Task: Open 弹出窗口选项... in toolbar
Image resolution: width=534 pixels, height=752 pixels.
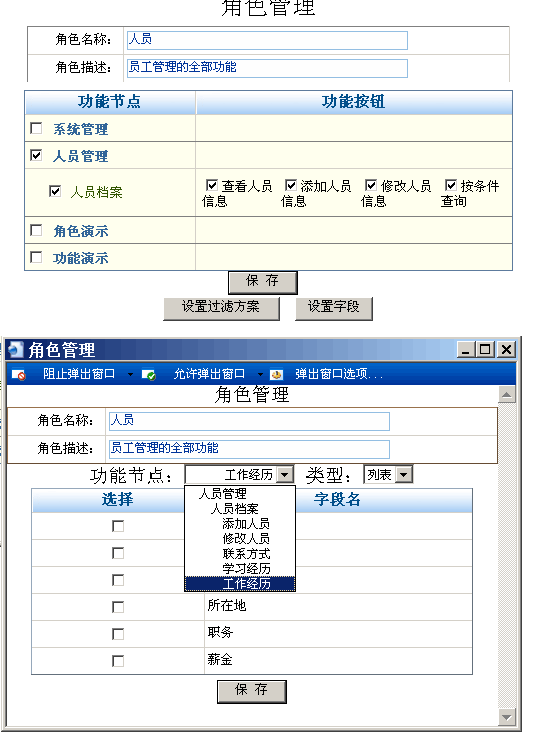Action: point(339,374)
